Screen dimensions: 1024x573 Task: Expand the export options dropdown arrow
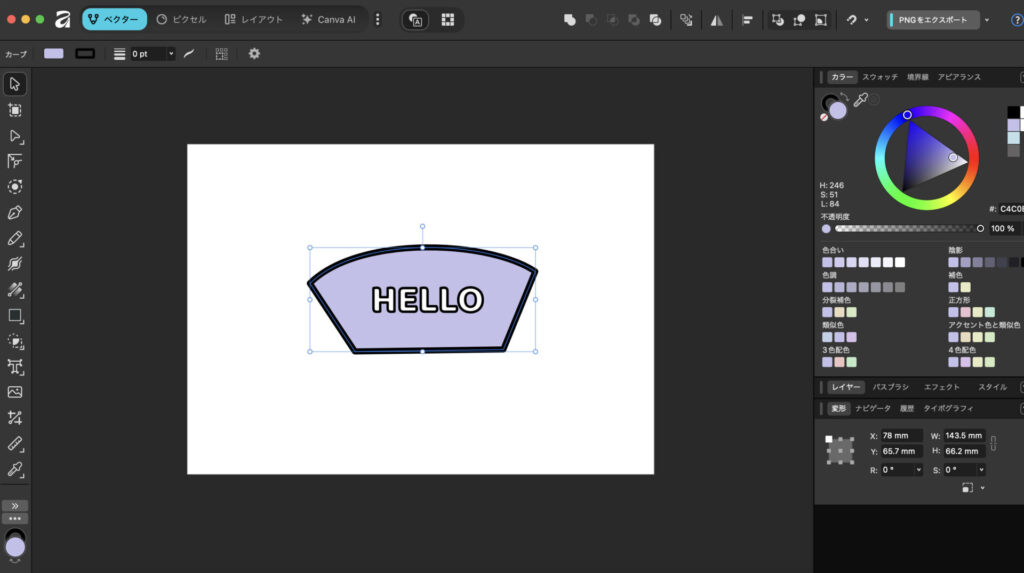tap(987, 19)
